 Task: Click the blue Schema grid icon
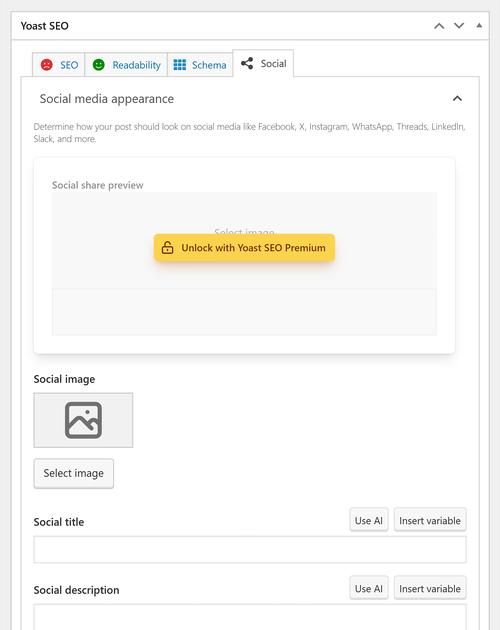pos(180,65)
